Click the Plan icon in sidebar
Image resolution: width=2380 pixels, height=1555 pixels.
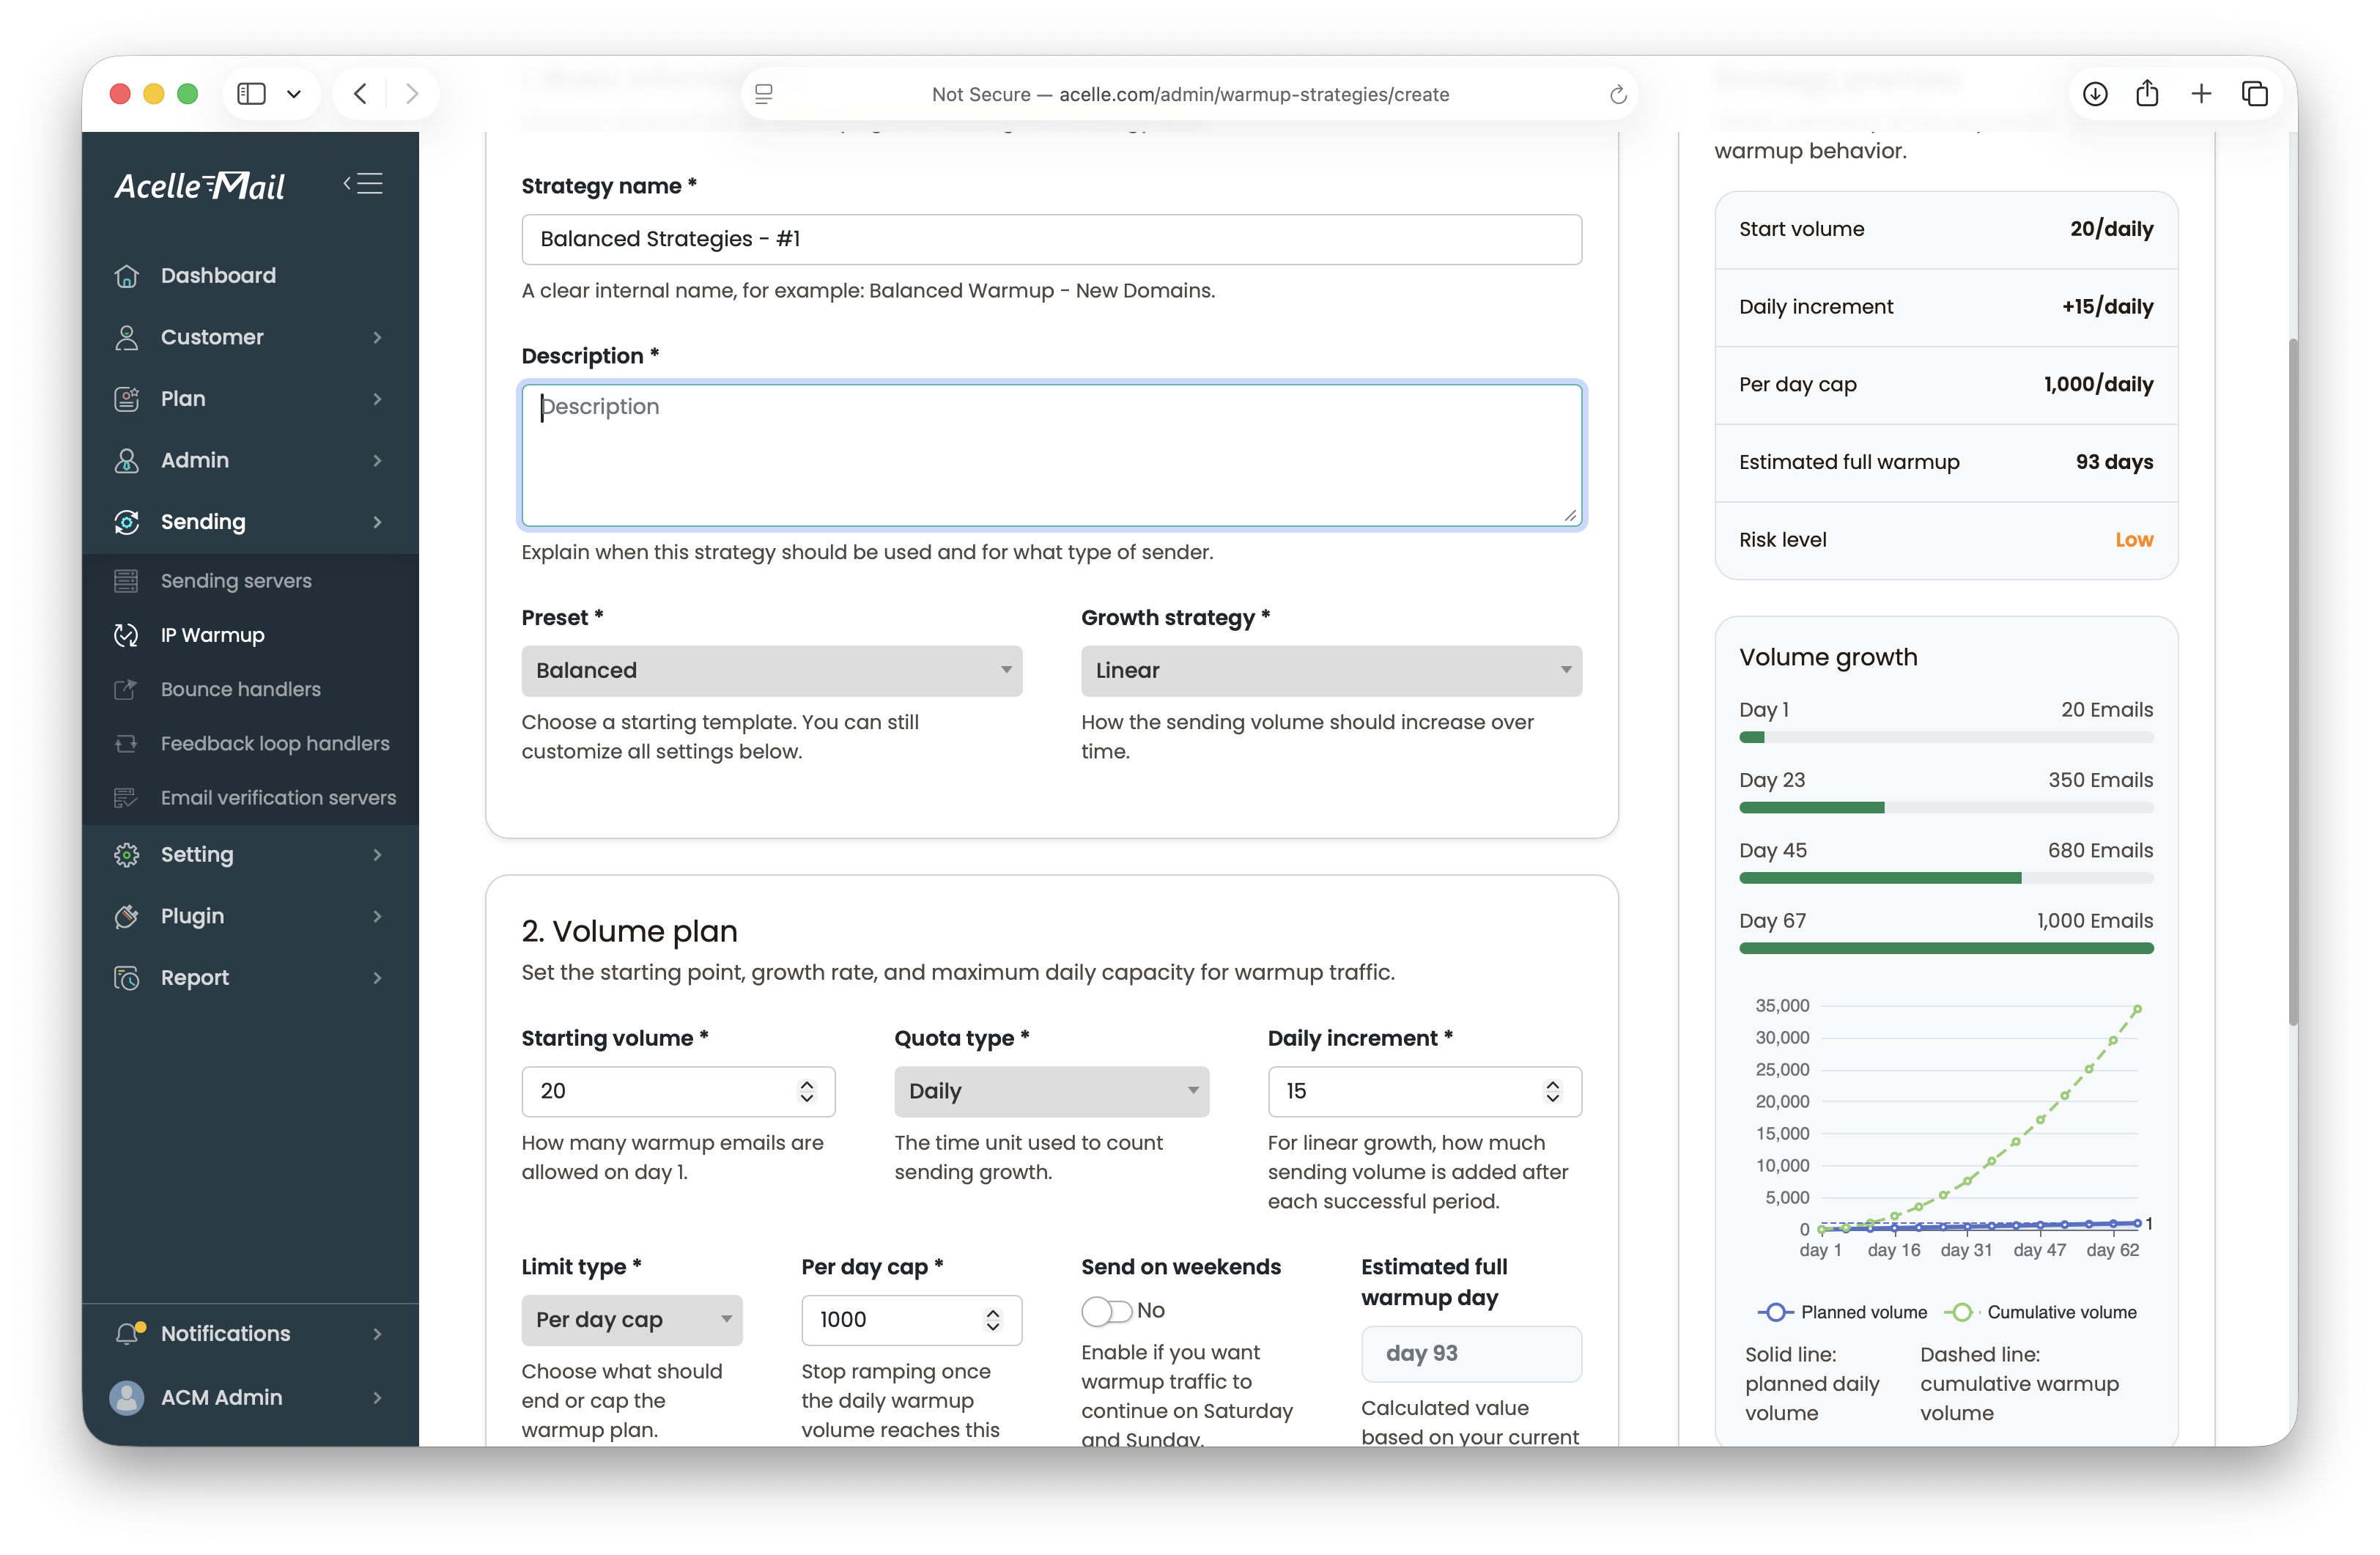click(127, 399)
